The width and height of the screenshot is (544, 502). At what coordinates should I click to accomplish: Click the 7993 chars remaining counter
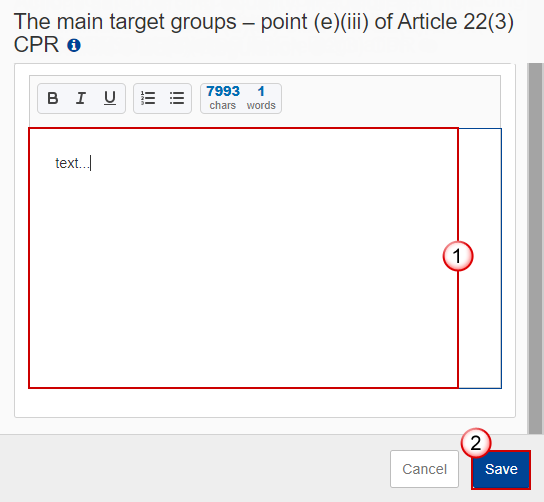point(223,98)
